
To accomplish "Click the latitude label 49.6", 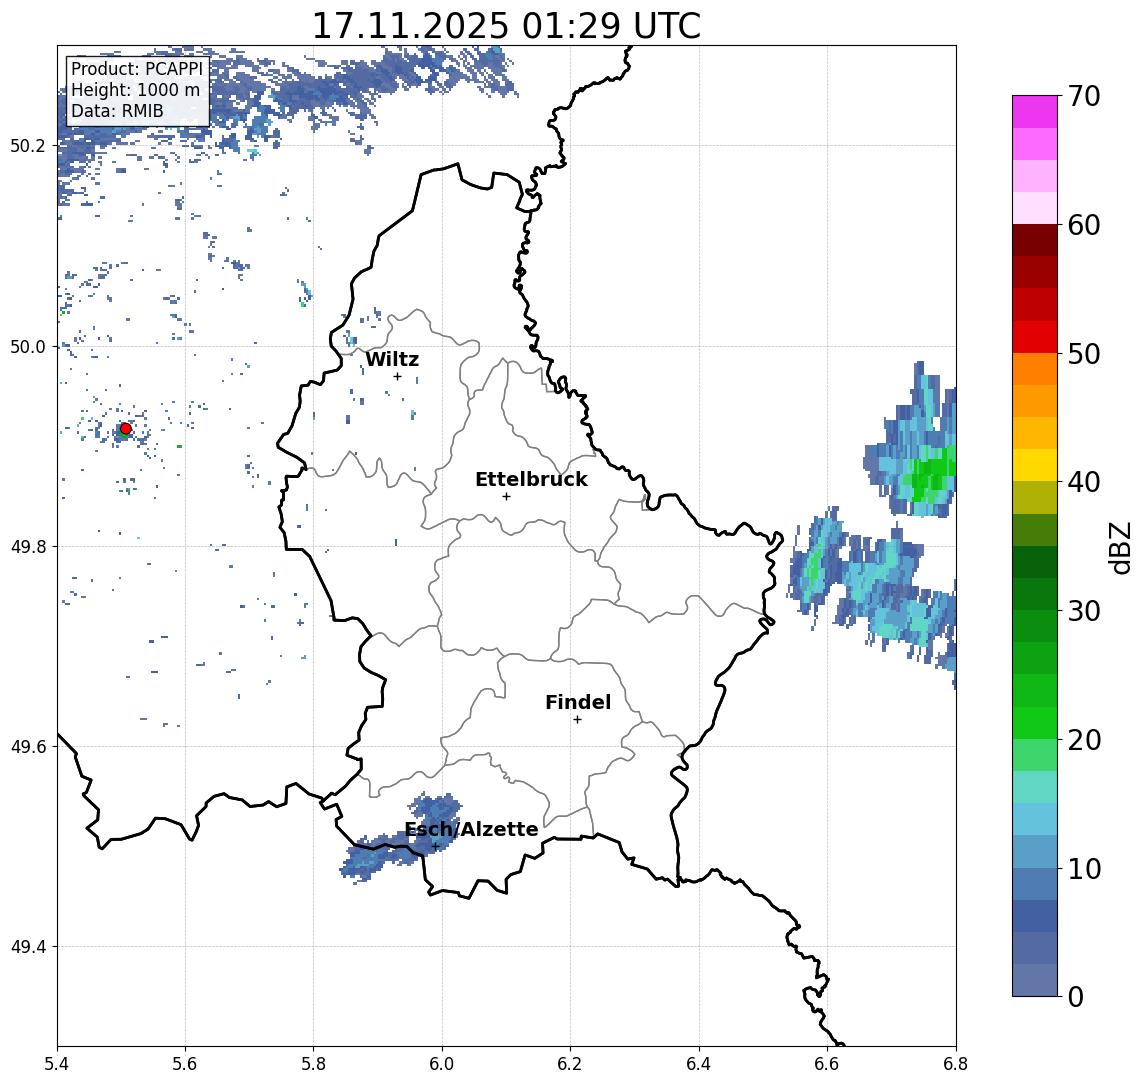I will 28,747.
